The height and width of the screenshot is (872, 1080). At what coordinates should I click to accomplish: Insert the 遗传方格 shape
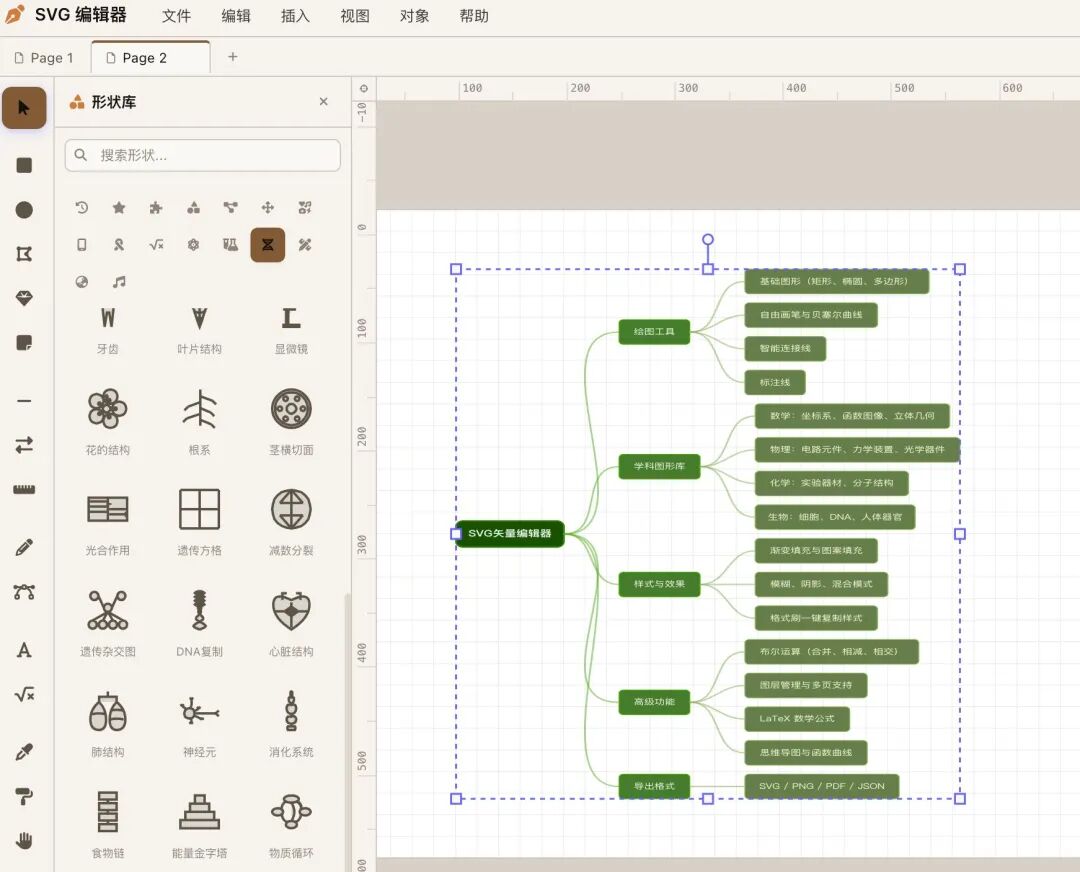click(199, 522)
